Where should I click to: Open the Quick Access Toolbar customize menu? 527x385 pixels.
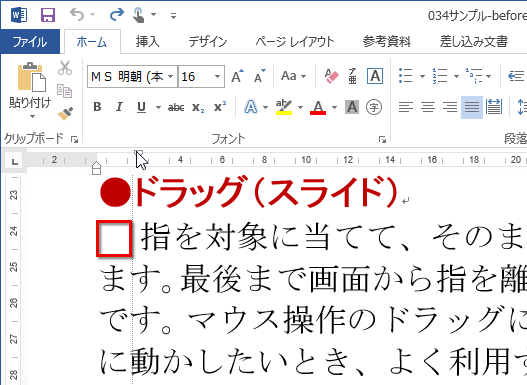point(173,15)
